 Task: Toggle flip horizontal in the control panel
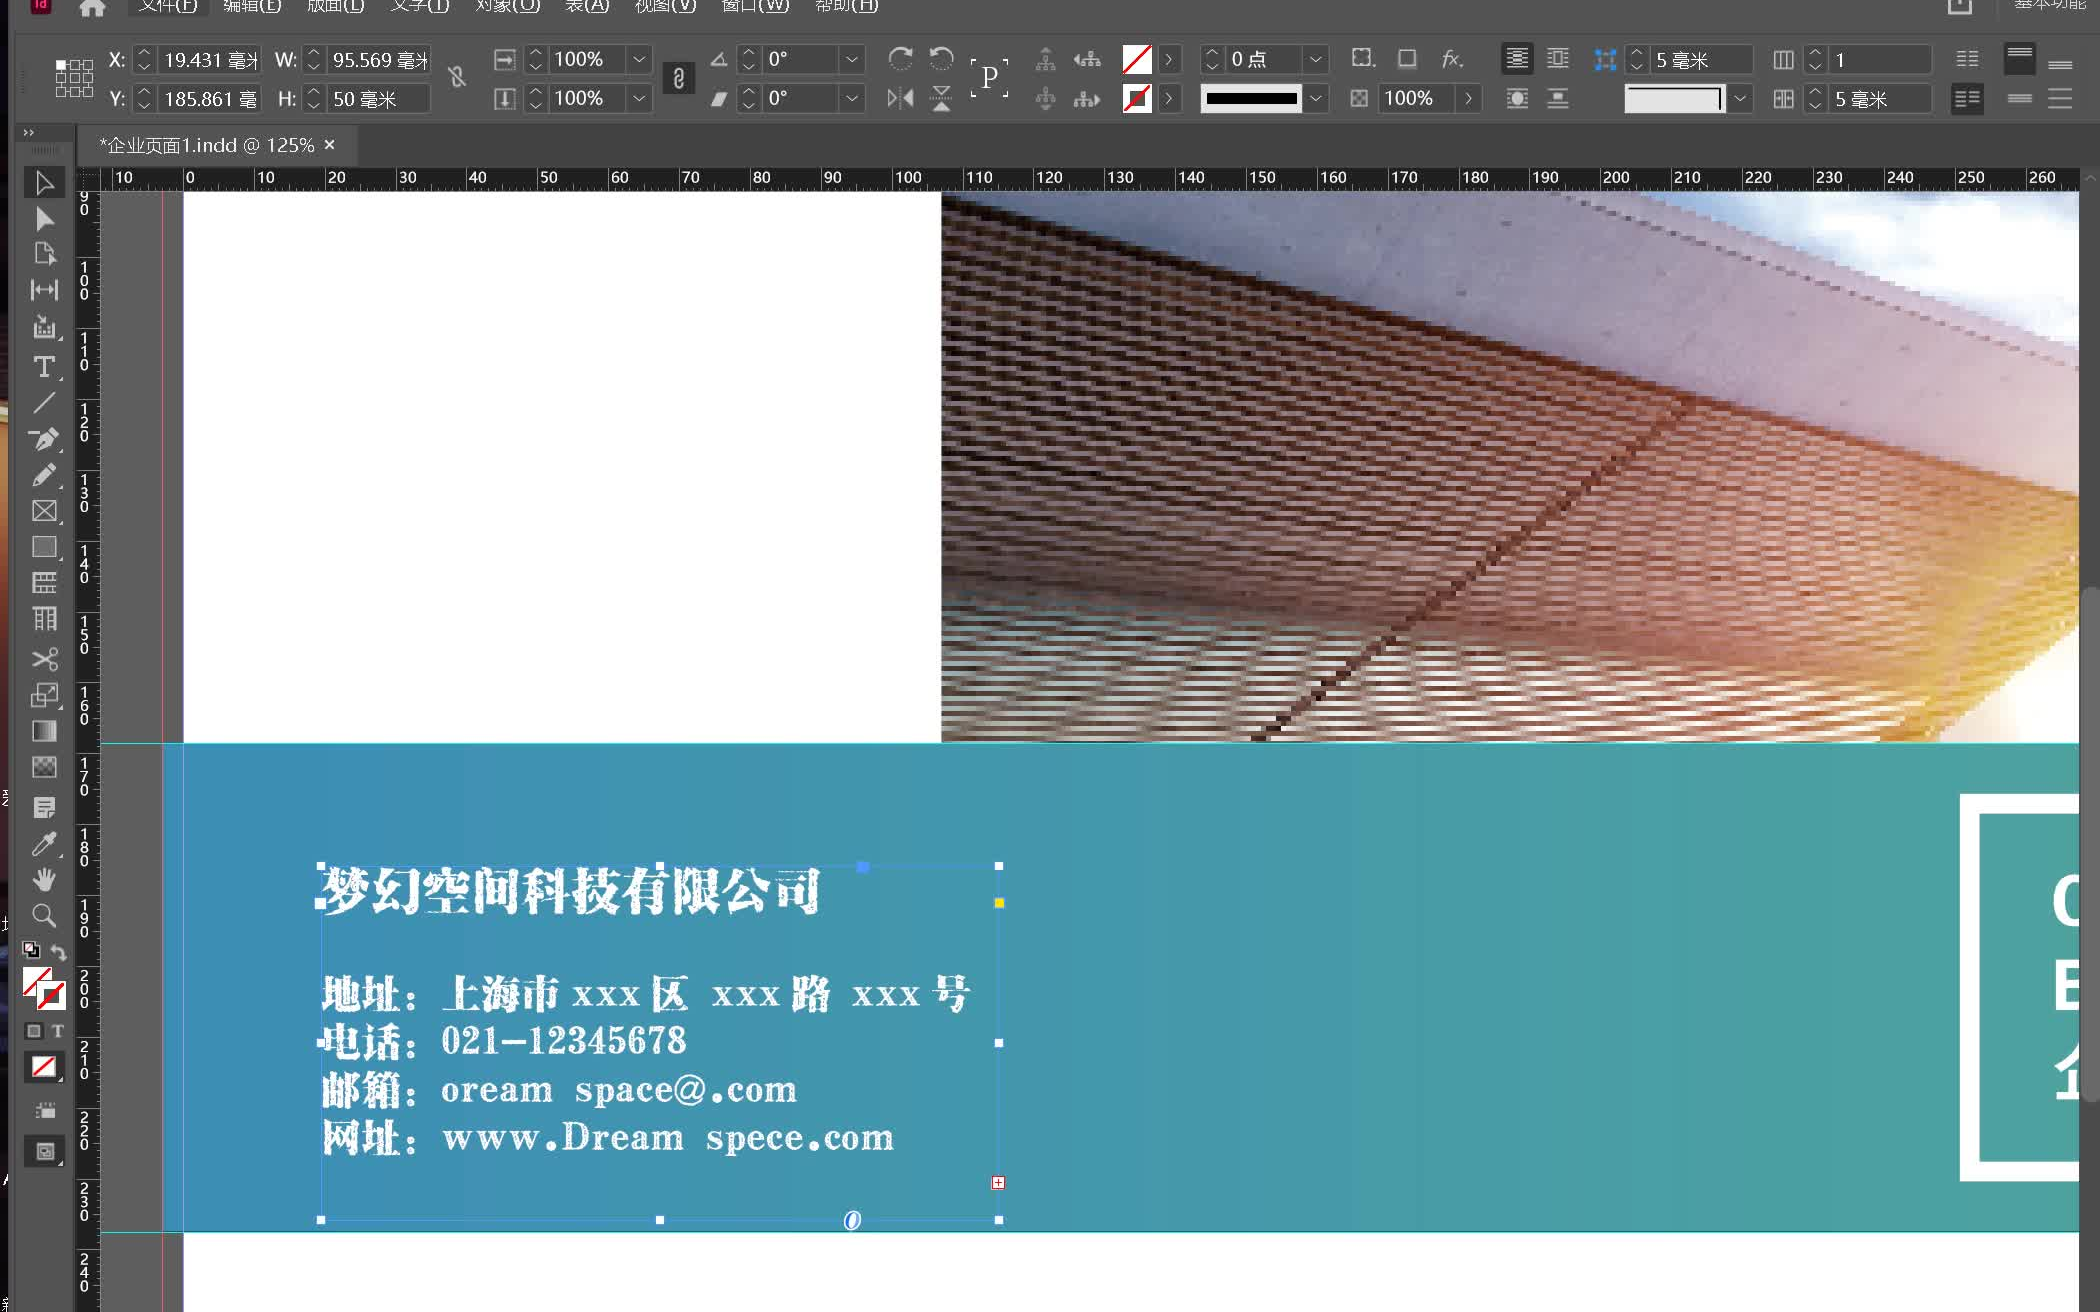coord(899,98)
